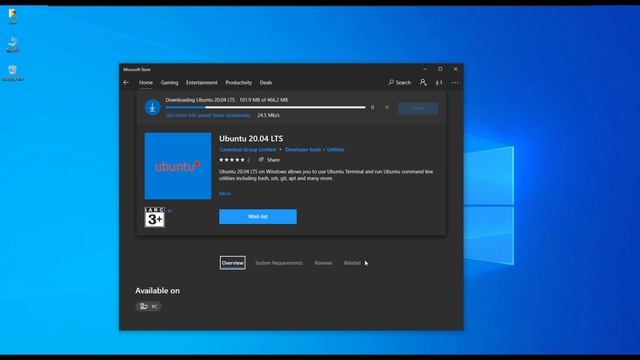Switch to the Gaming tab
640x360 pixels.
click(x=169, y=82)
